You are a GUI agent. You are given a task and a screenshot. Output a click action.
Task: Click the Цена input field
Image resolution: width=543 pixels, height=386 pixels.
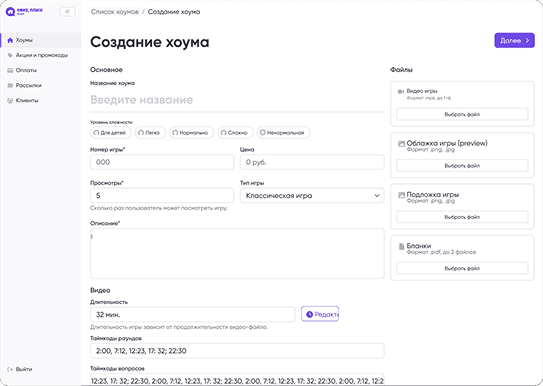point(312,162)
